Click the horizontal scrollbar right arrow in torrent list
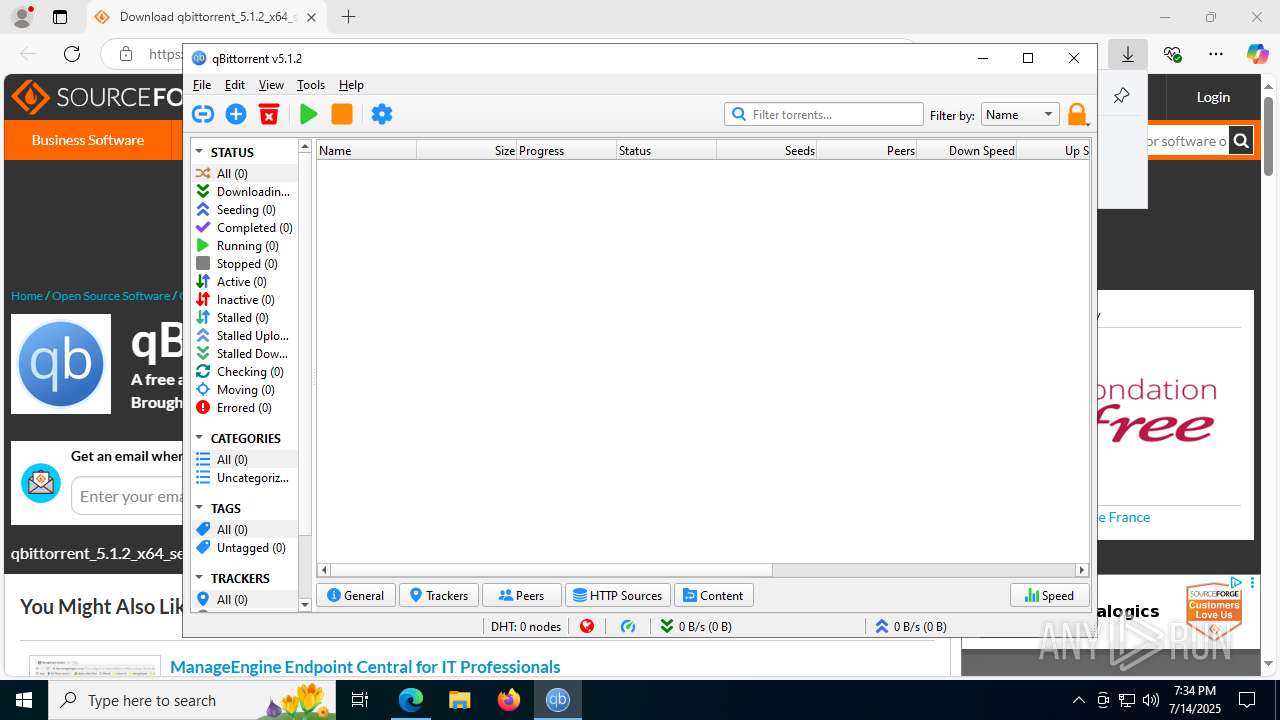The width and height of the screenshot is (1280, 720). pyautogui.click(x=1081, y=570)
